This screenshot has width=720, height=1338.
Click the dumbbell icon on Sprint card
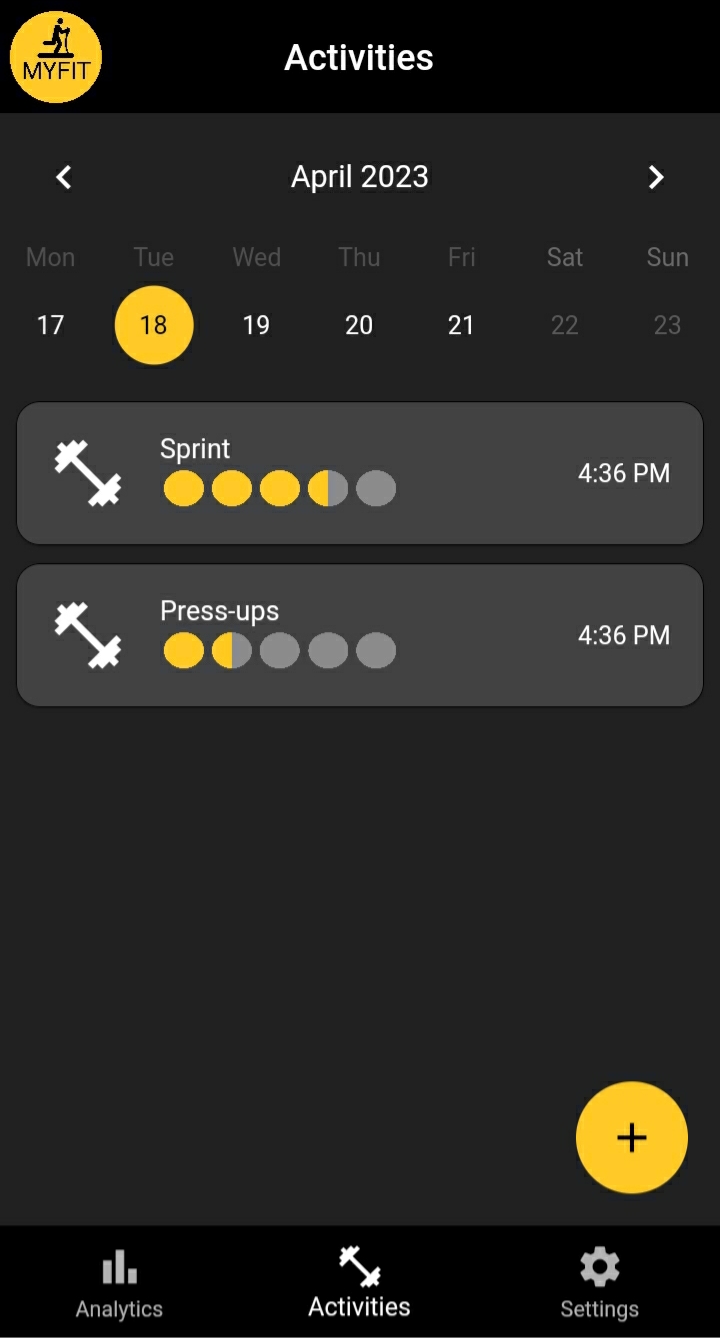88,473
